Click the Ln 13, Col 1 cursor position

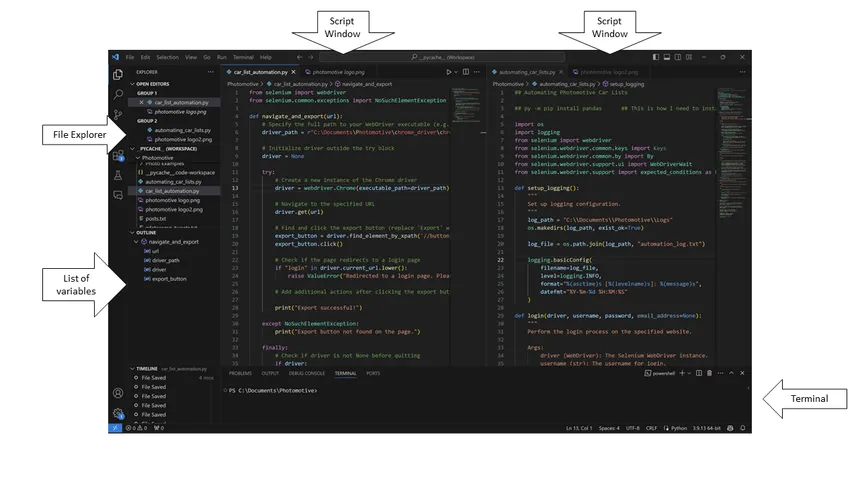coord(579,428)
